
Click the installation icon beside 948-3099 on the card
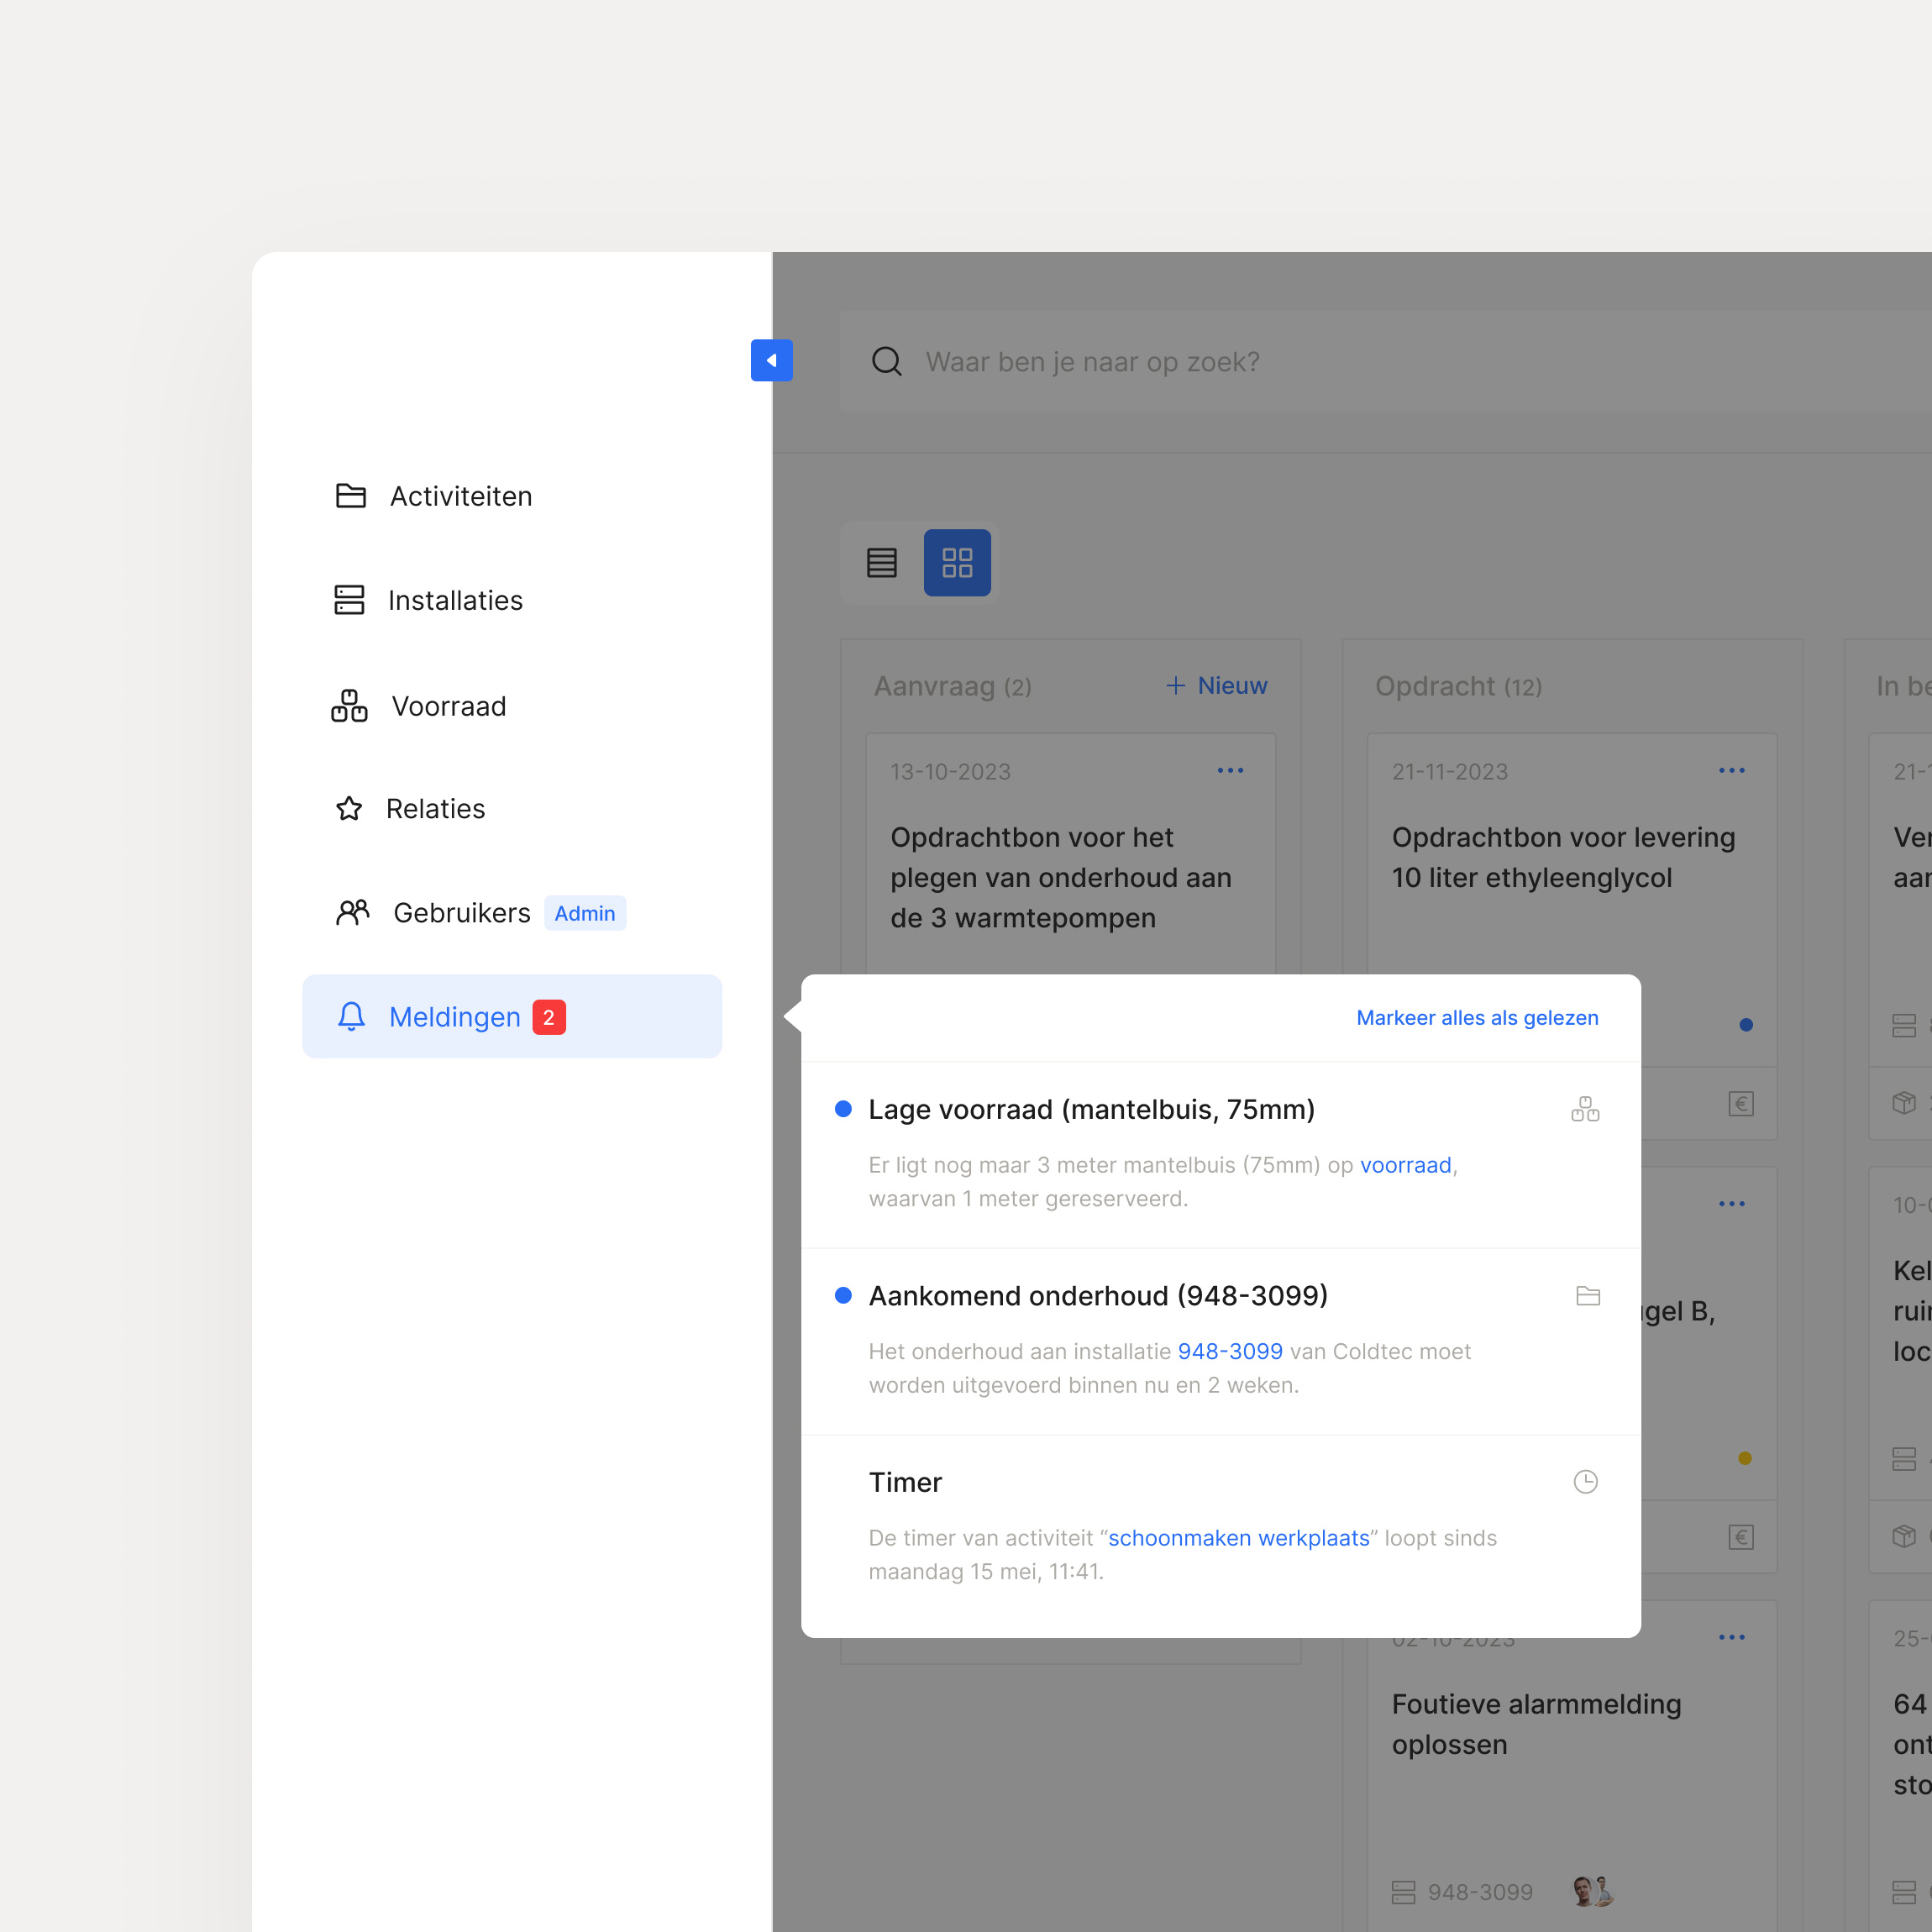coord(1405,1890)
